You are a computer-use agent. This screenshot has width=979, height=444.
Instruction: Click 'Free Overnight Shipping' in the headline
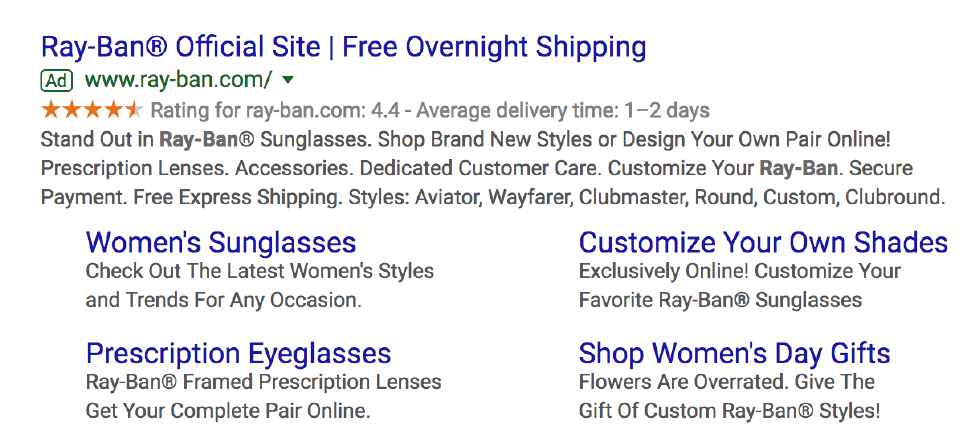point(494,47)
